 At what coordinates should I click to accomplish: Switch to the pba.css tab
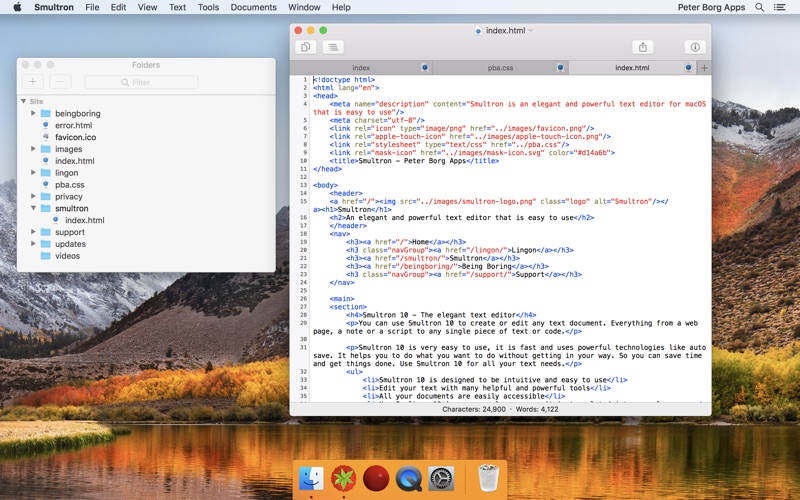[500, 68]
